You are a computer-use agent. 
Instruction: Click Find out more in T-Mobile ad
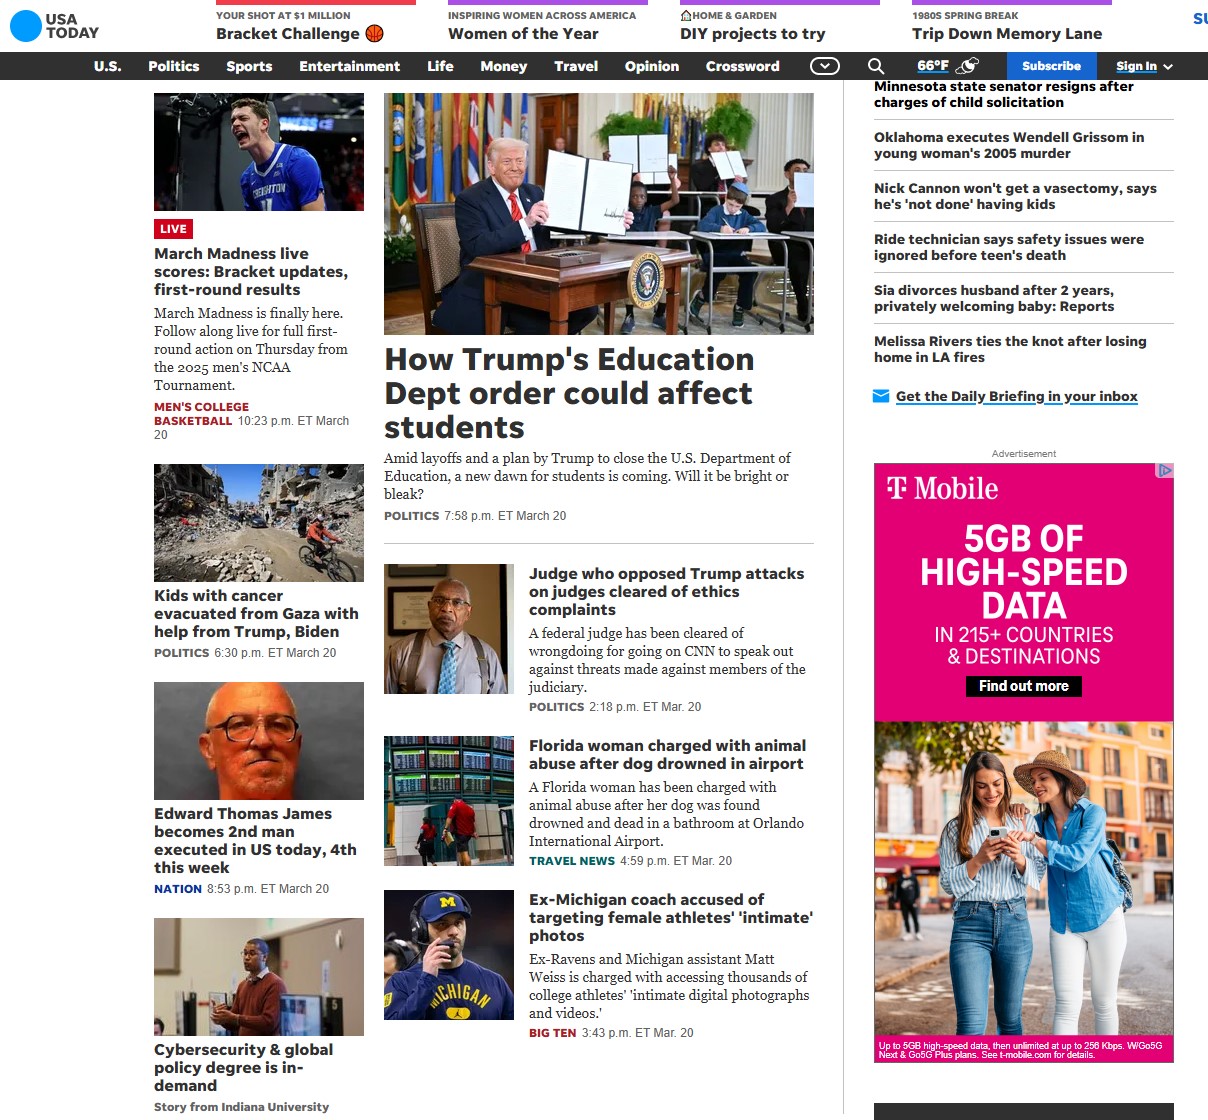click(x=1024, y=686)
